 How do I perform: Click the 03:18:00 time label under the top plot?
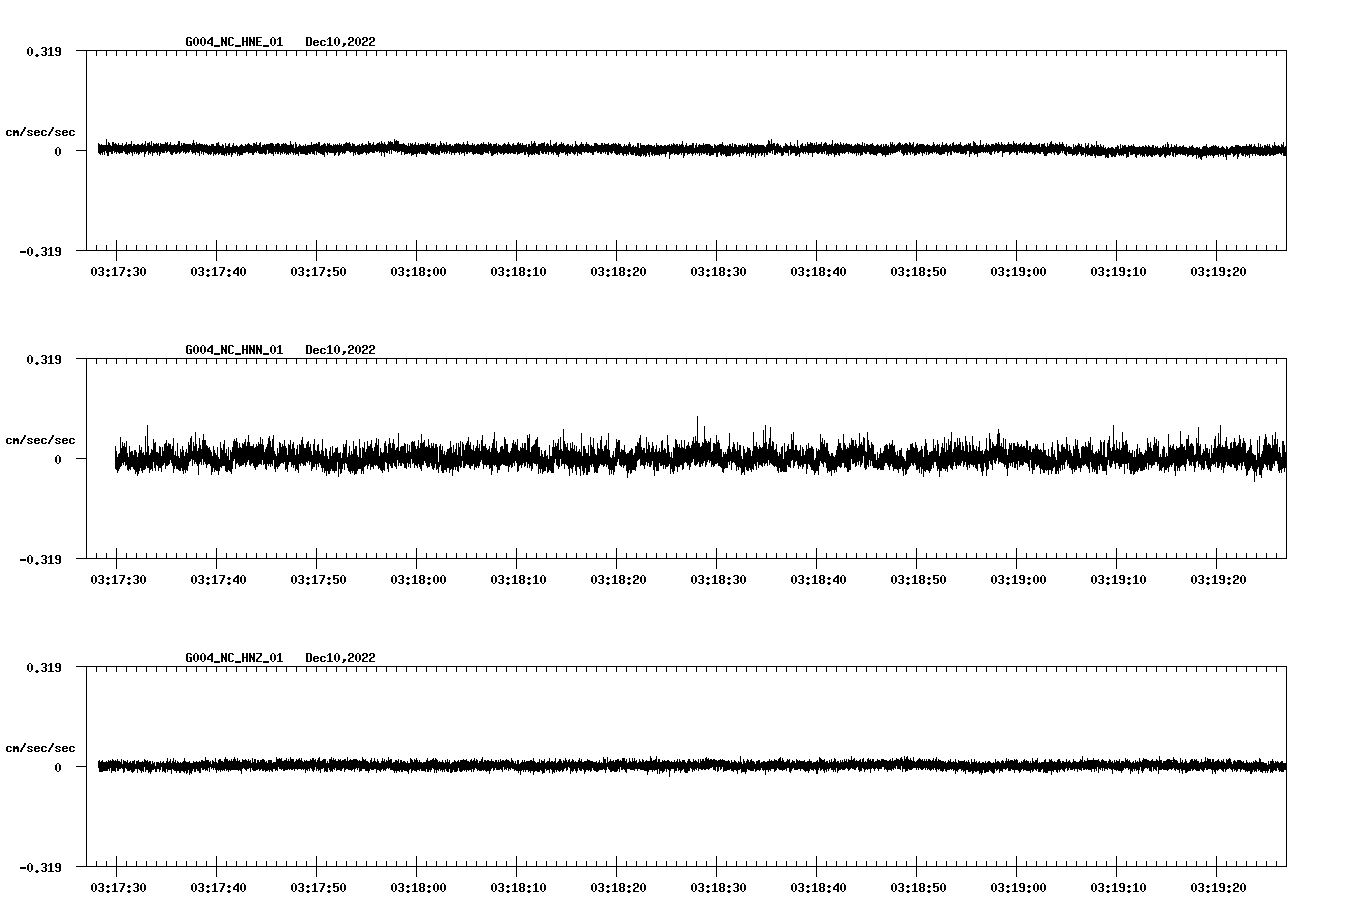tap(418, 269)
